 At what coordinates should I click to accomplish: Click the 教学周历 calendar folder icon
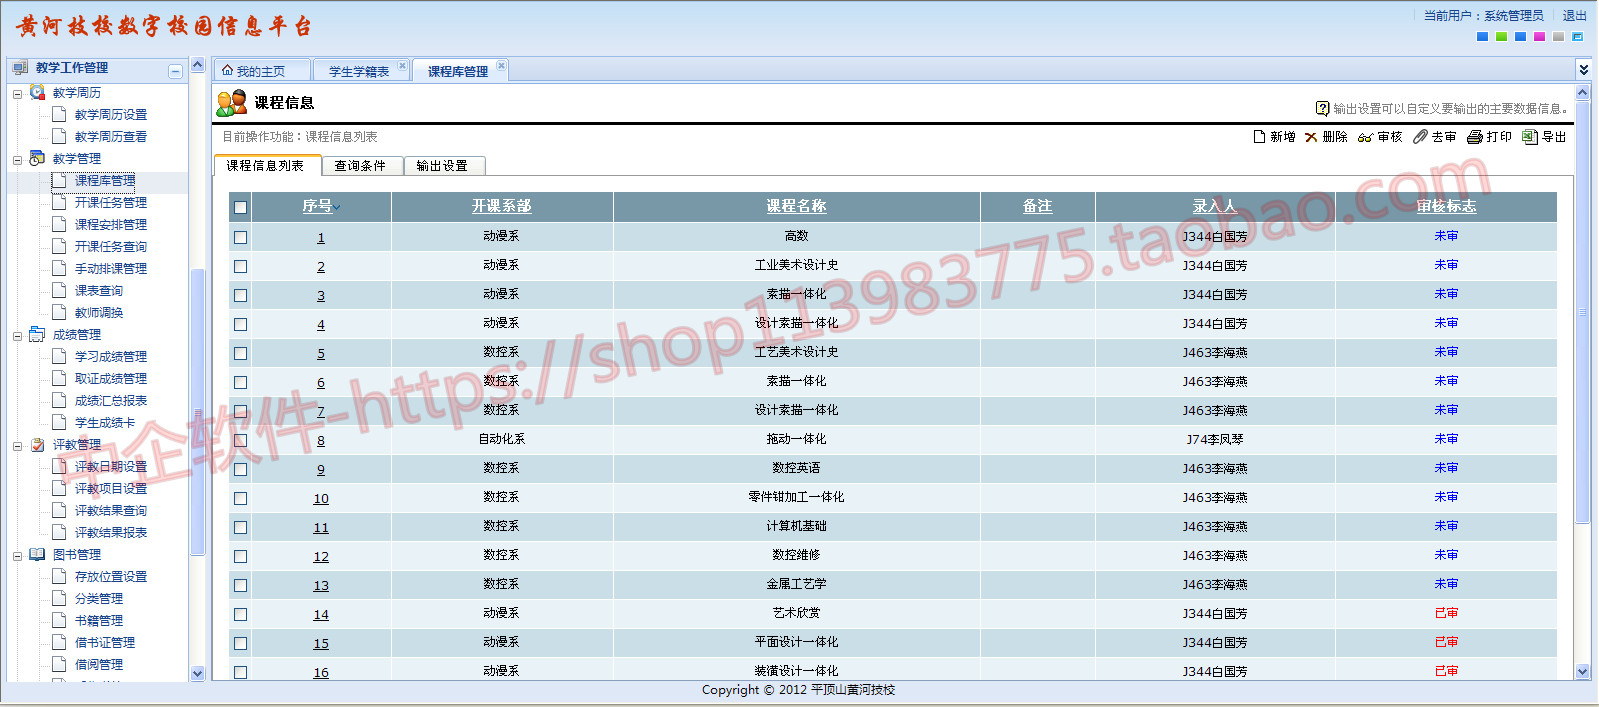(x=37, y=92)
